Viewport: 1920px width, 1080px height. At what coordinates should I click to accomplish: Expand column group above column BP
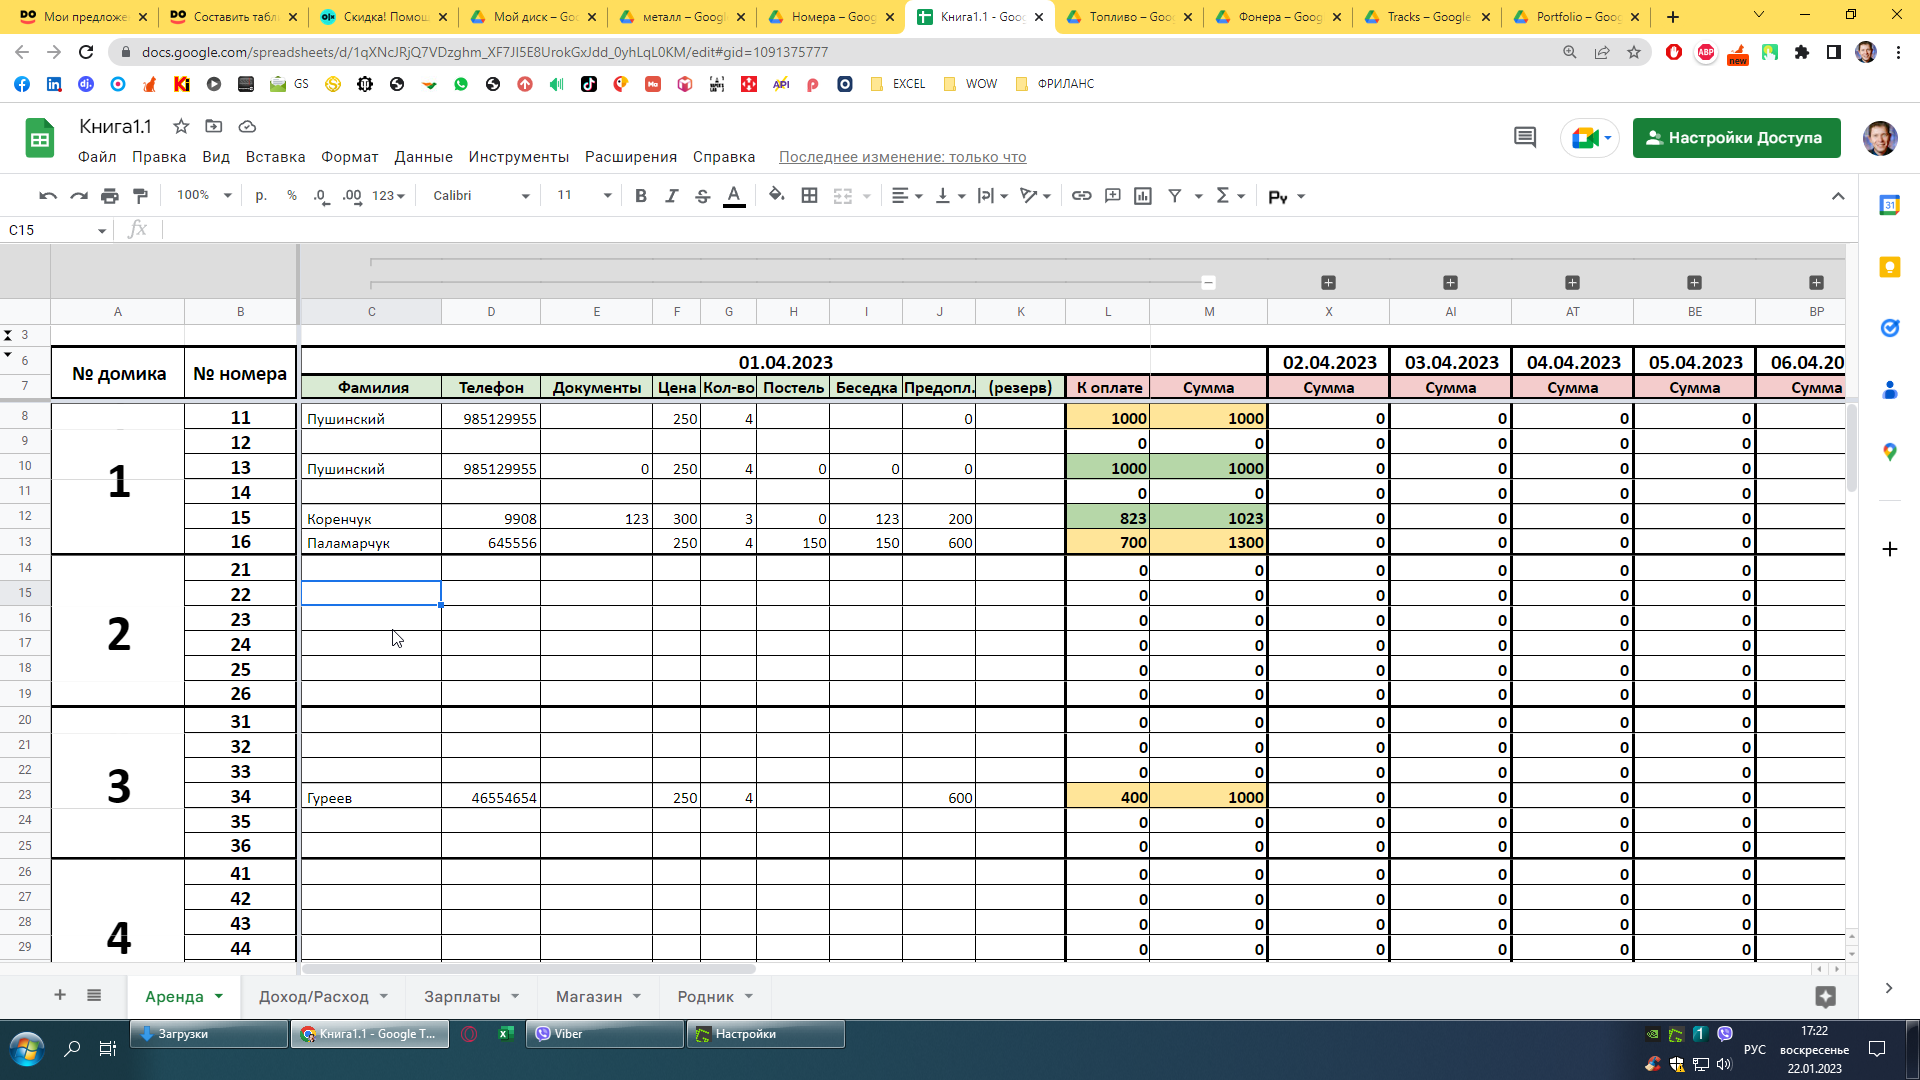click(1816, 283)
